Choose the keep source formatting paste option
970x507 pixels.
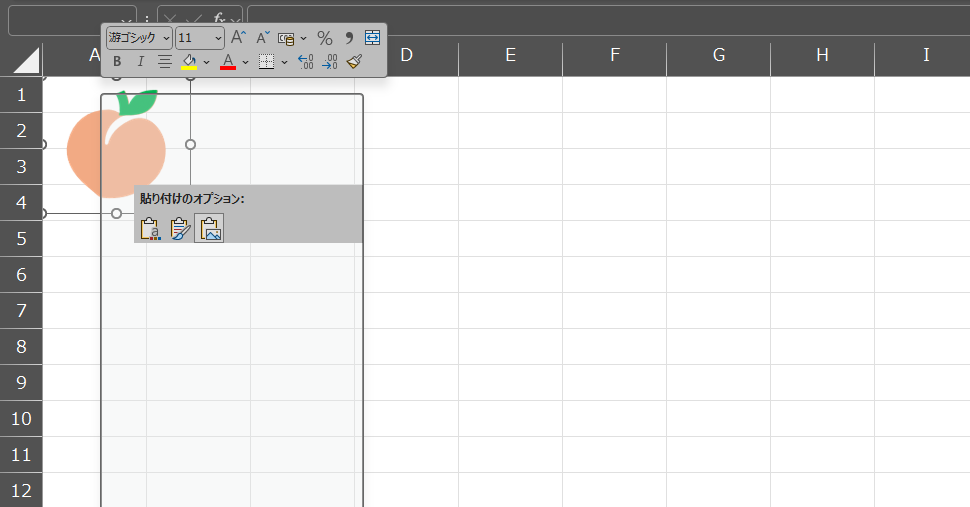pyautogui.click(x=150, y=229)
